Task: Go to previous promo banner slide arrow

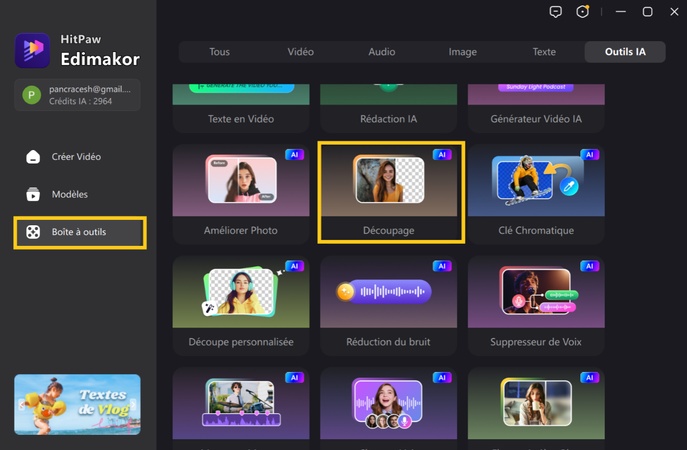Action: pyautogui.click(x=21, y=405)
